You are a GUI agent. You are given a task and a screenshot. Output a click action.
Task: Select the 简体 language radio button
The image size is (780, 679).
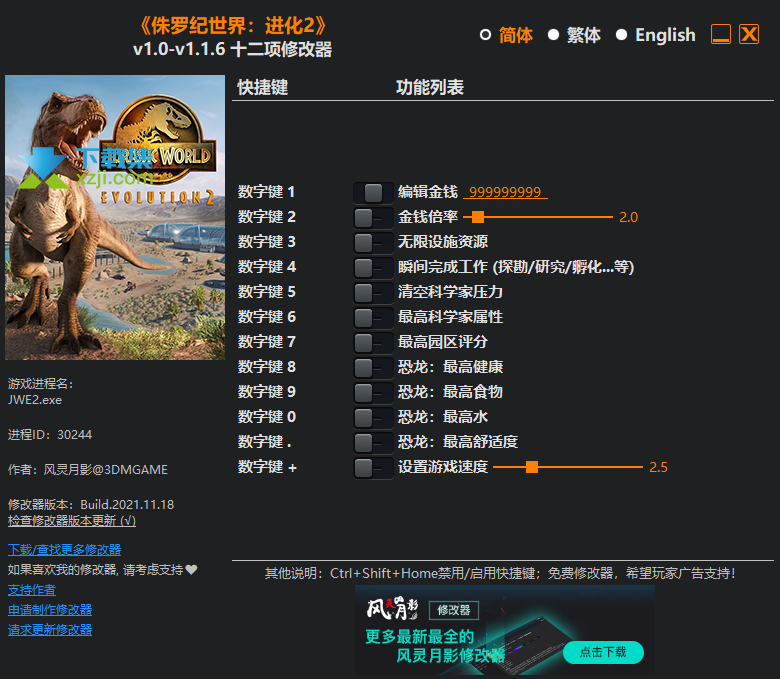[485, 35]
